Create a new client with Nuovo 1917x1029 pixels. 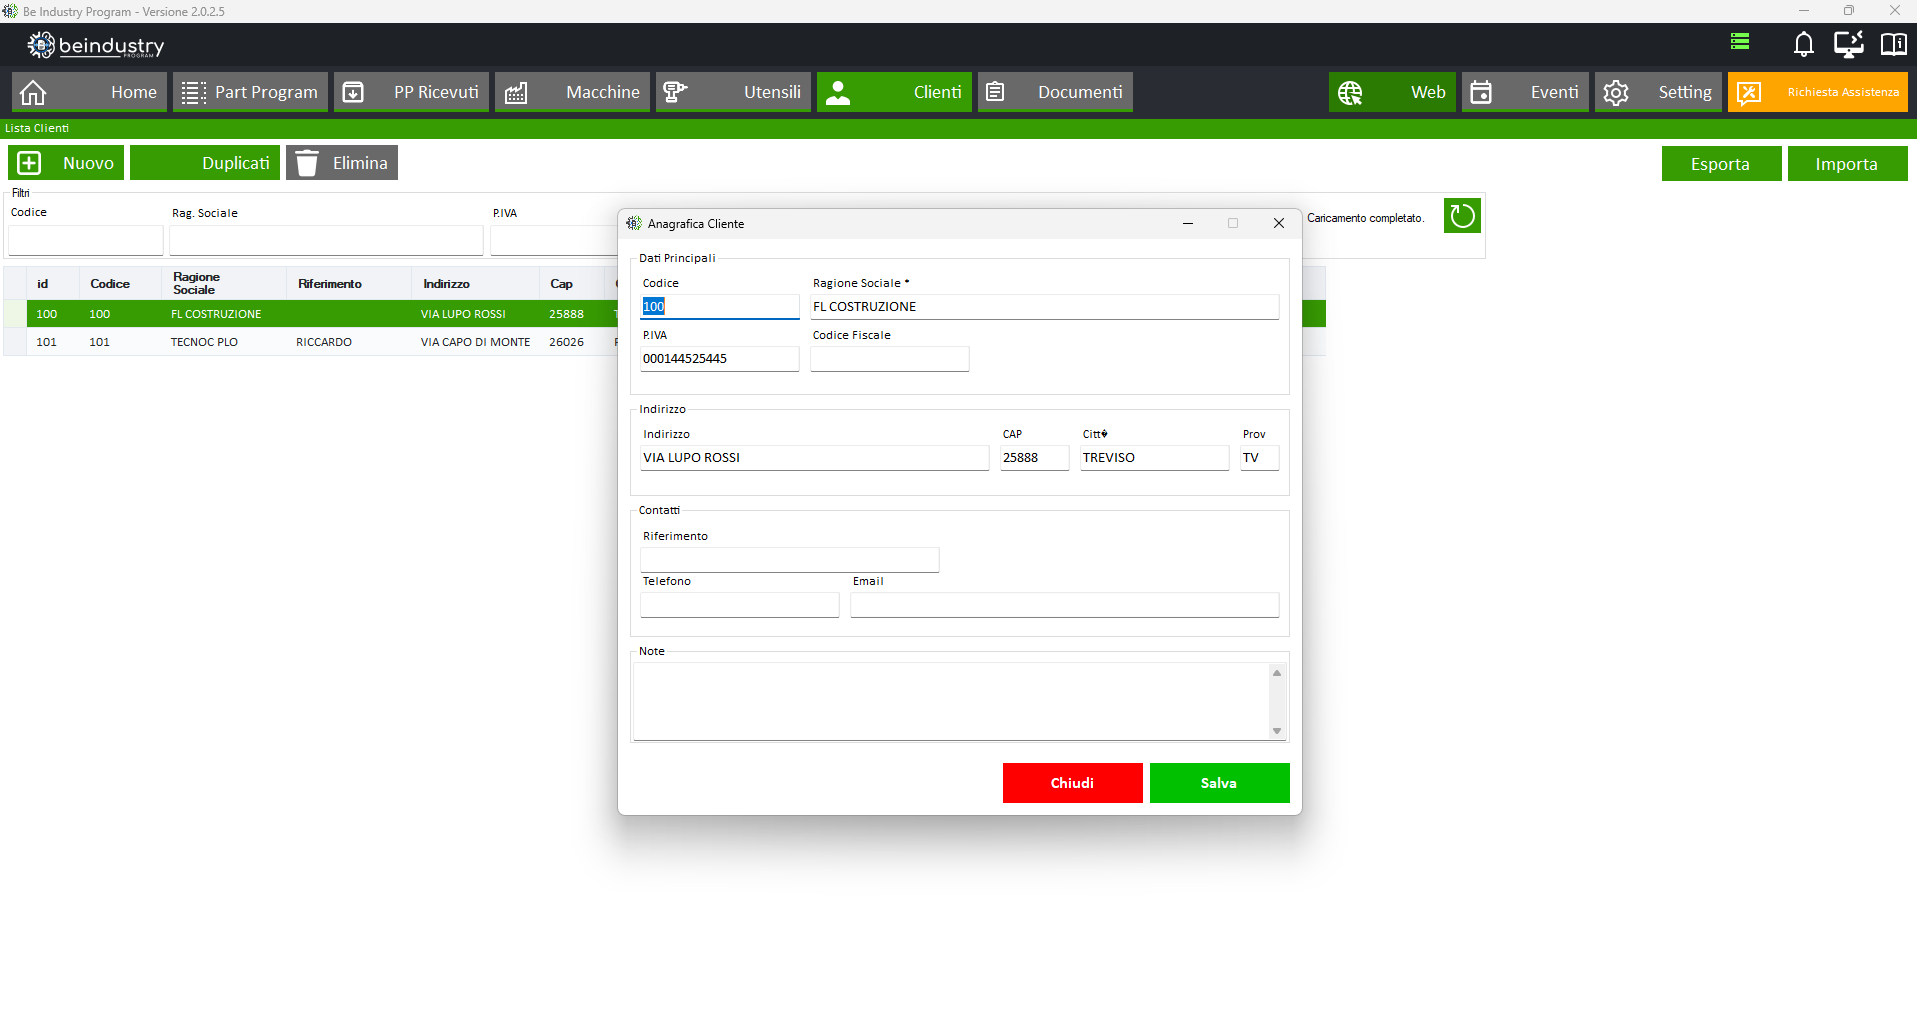point(66,163)
